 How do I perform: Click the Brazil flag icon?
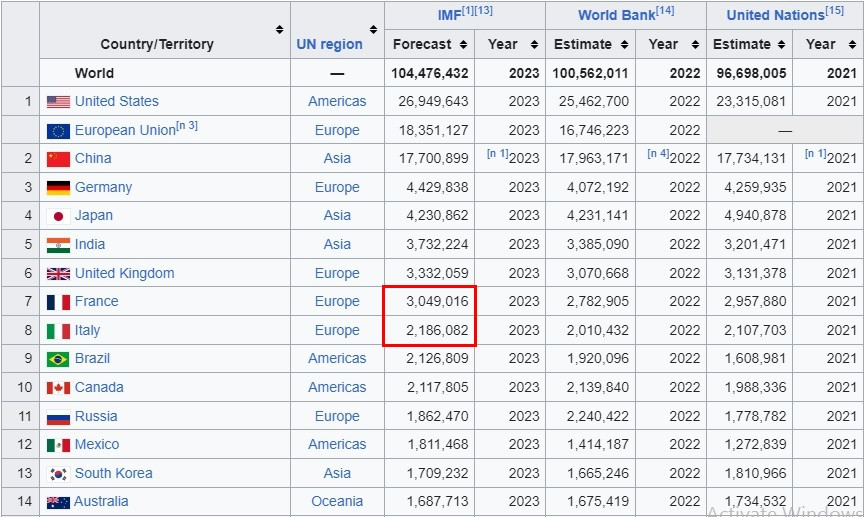[x=58, y=359]
